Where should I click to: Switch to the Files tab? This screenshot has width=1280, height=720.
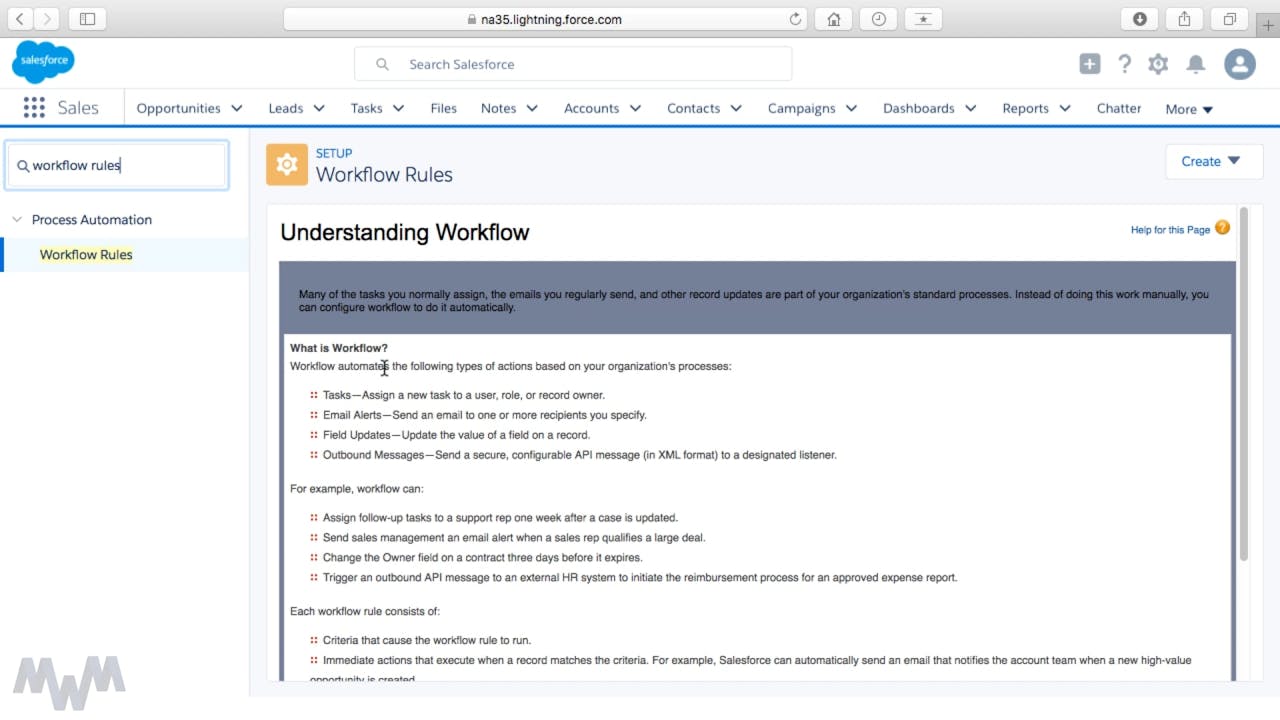click(443, 108)
